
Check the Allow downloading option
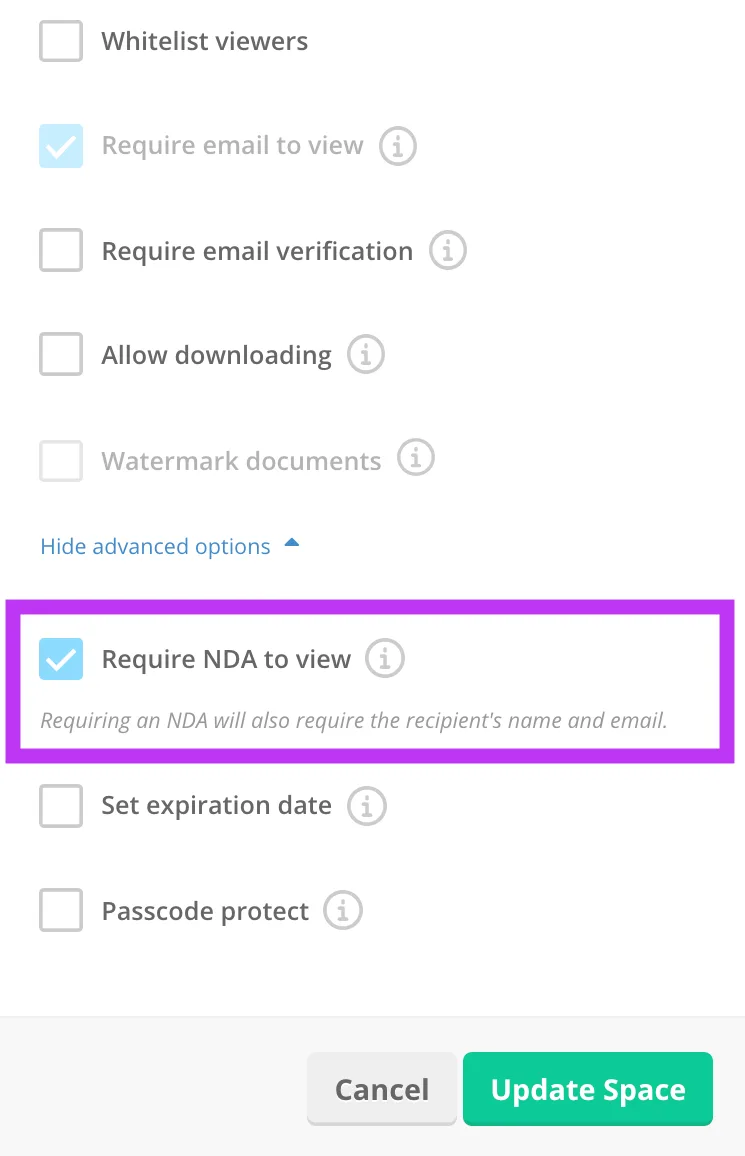click(61, 354)
